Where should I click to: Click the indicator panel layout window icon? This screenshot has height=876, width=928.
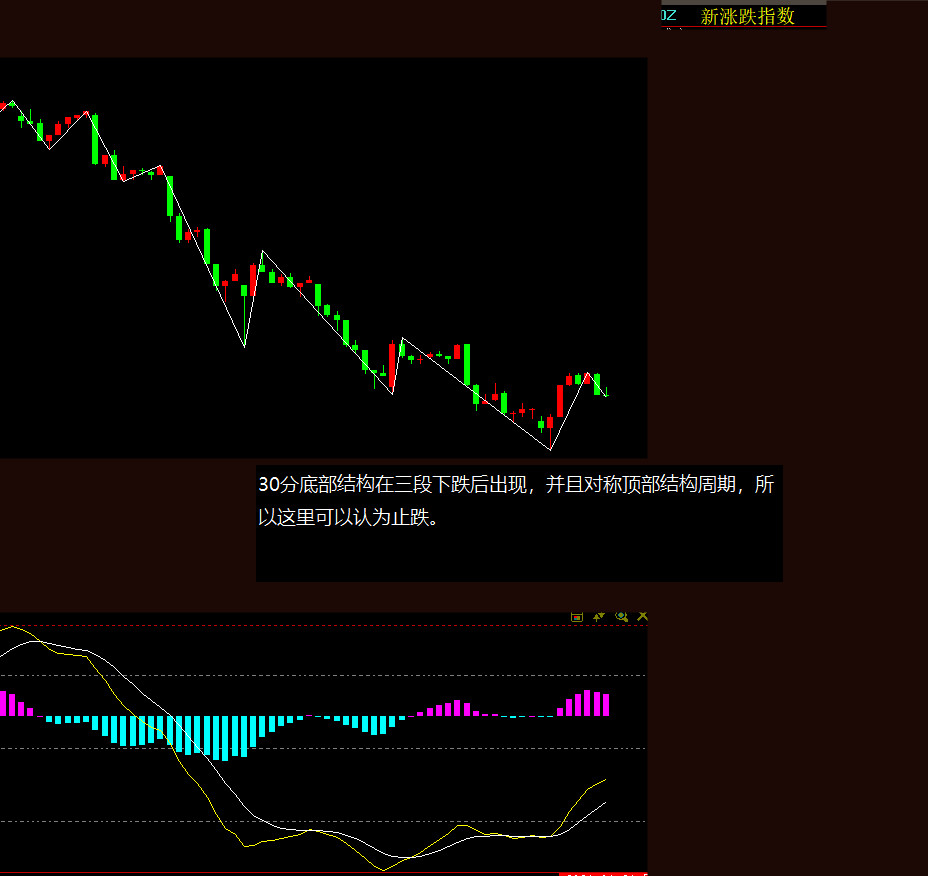tap(577, 617)
